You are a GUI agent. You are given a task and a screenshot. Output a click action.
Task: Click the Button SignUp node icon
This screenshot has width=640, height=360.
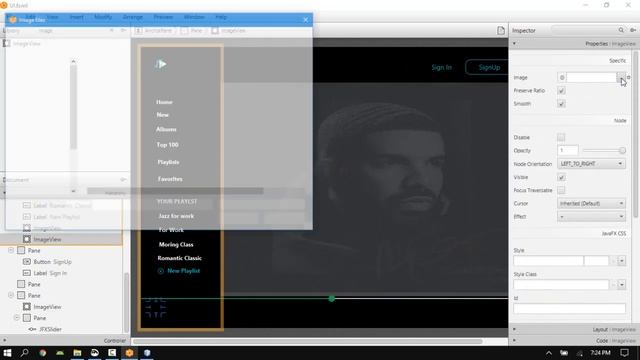27,262
